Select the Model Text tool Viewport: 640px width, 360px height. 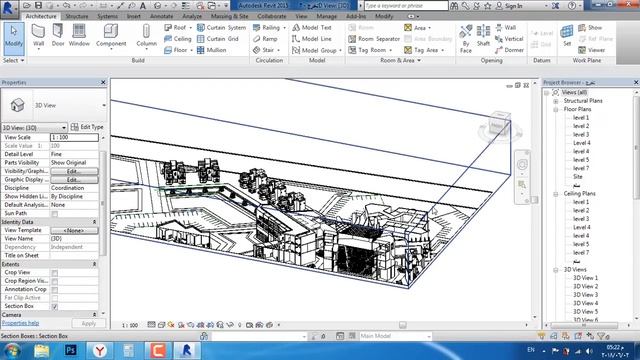tap(311, 27)
